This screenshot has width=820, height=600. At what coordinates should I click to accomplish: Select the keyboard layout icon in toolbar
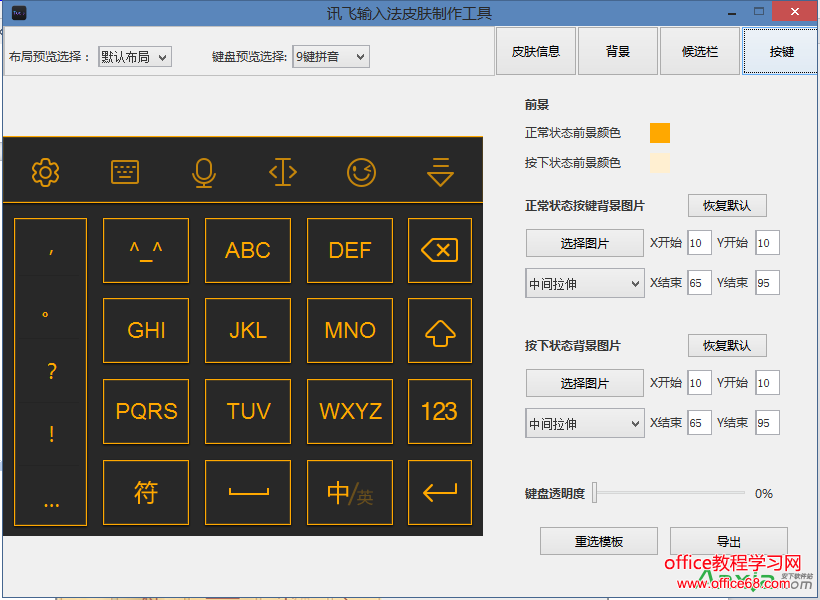pos(123,172)
